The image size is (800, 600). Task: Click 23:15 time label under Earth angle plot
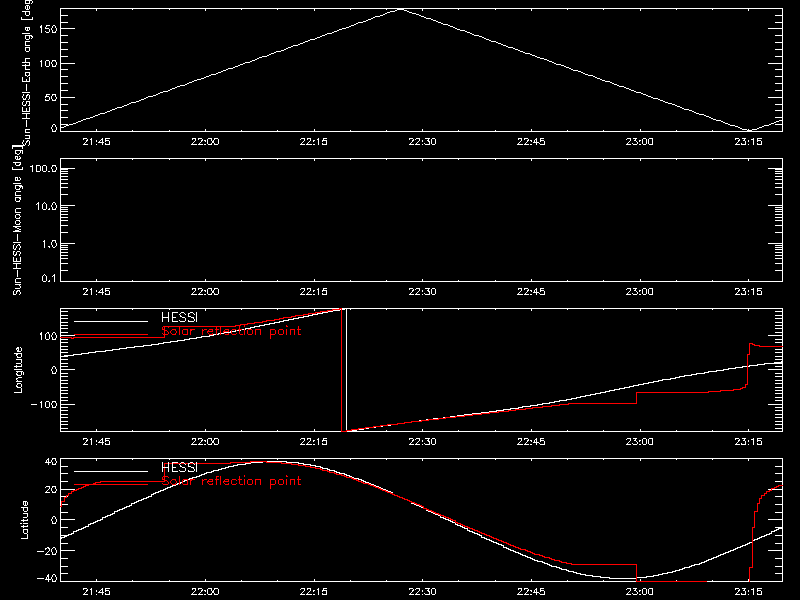click(x=748, y=142)
